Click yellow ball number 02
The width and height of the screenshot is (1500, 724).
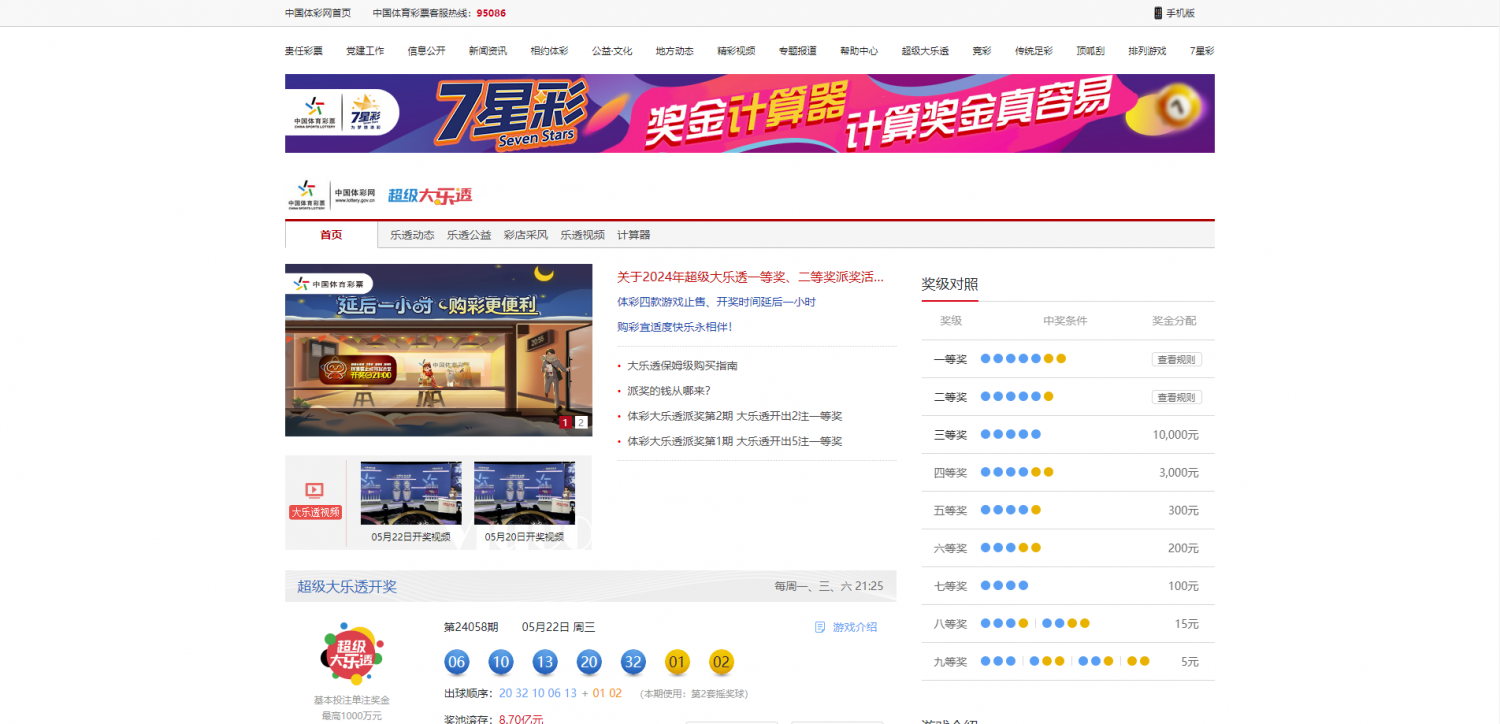[722, 662]
